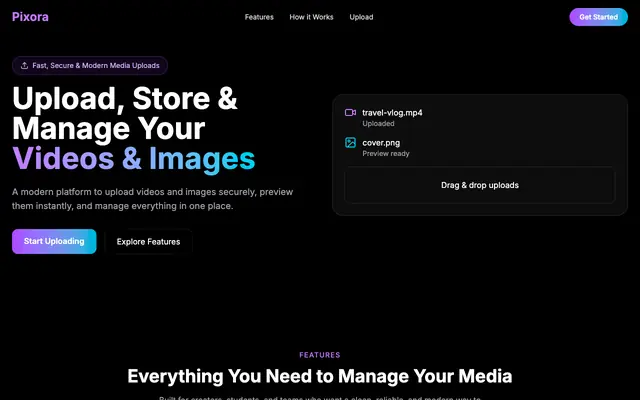Click the 'Fast, Secure & Modern Media Uploads' badge
This screenshot has height=400, width=640.
click(x=90, y=65)
